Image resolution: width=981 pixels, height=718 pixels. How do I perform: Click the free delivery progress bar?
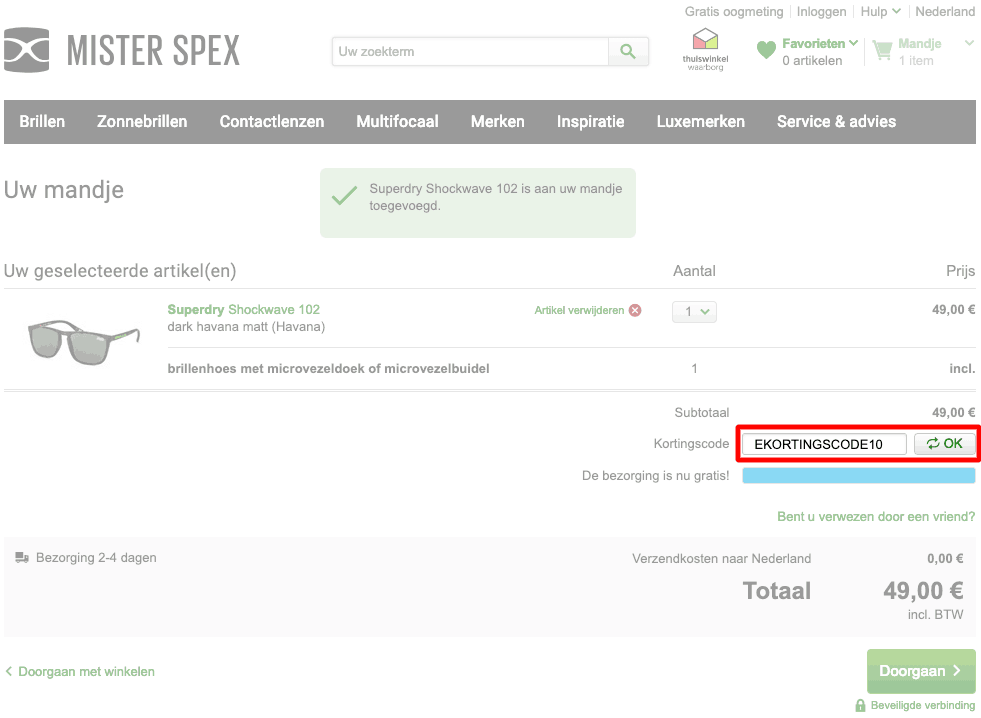[x=858, y=475]
